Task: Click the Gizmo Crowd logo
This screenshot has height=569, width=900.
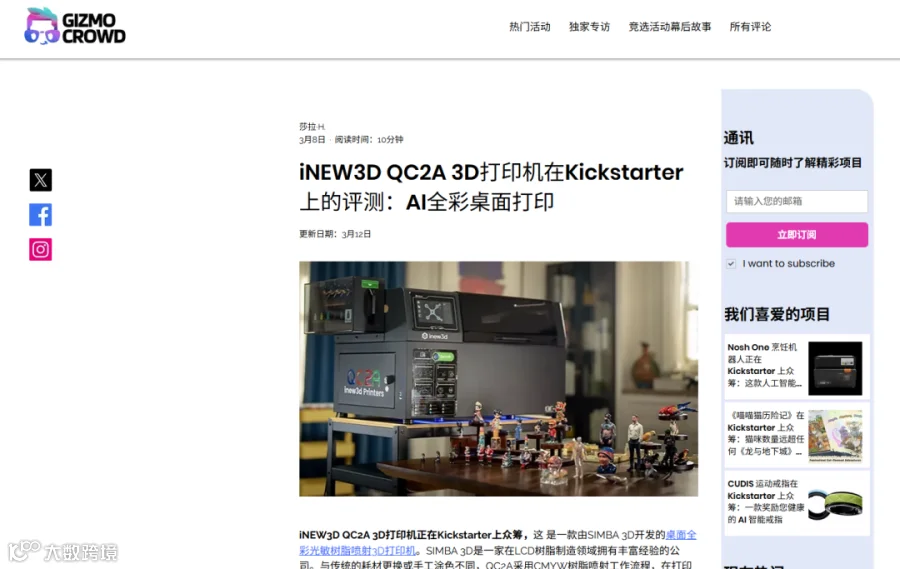Action: [75, 27]
